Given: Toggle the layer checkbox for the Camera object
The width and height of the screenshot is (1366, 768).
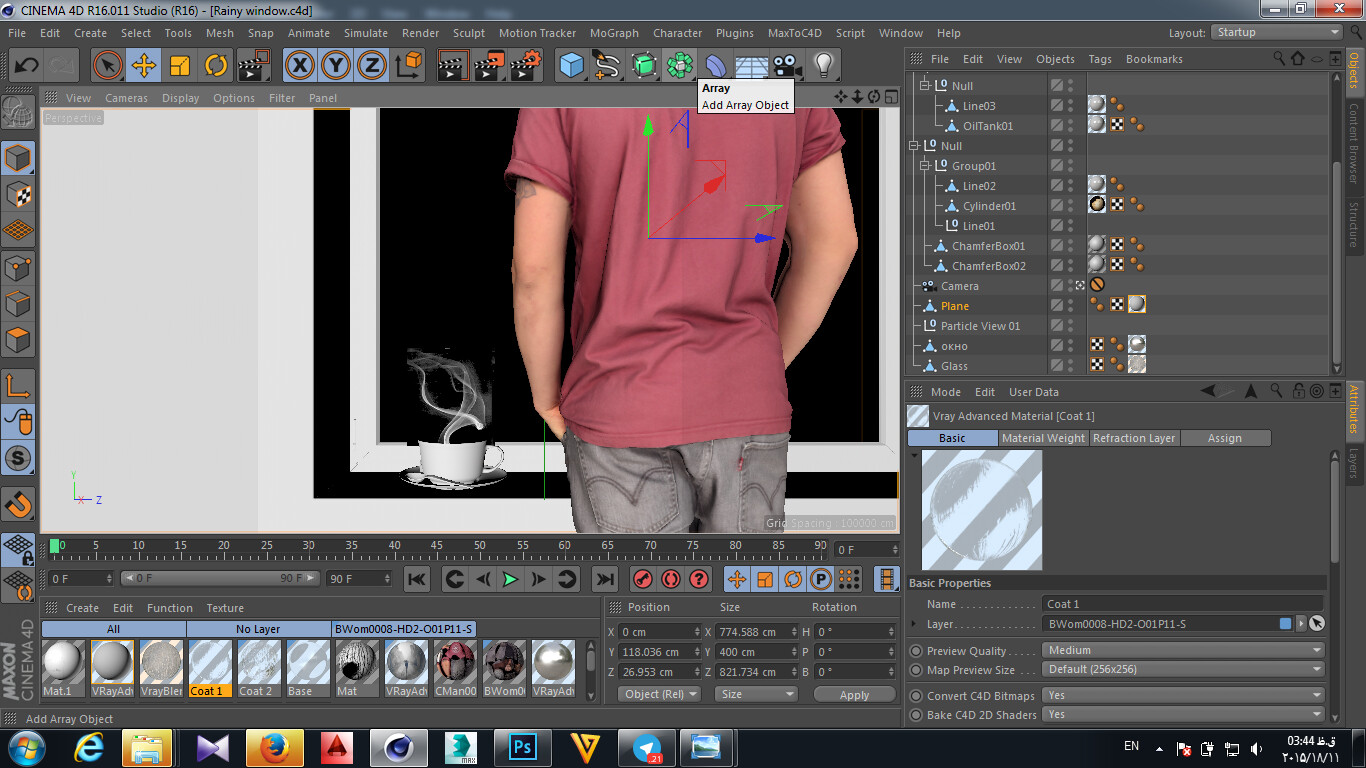Looking at the screenshot, I should [1056, 286].
